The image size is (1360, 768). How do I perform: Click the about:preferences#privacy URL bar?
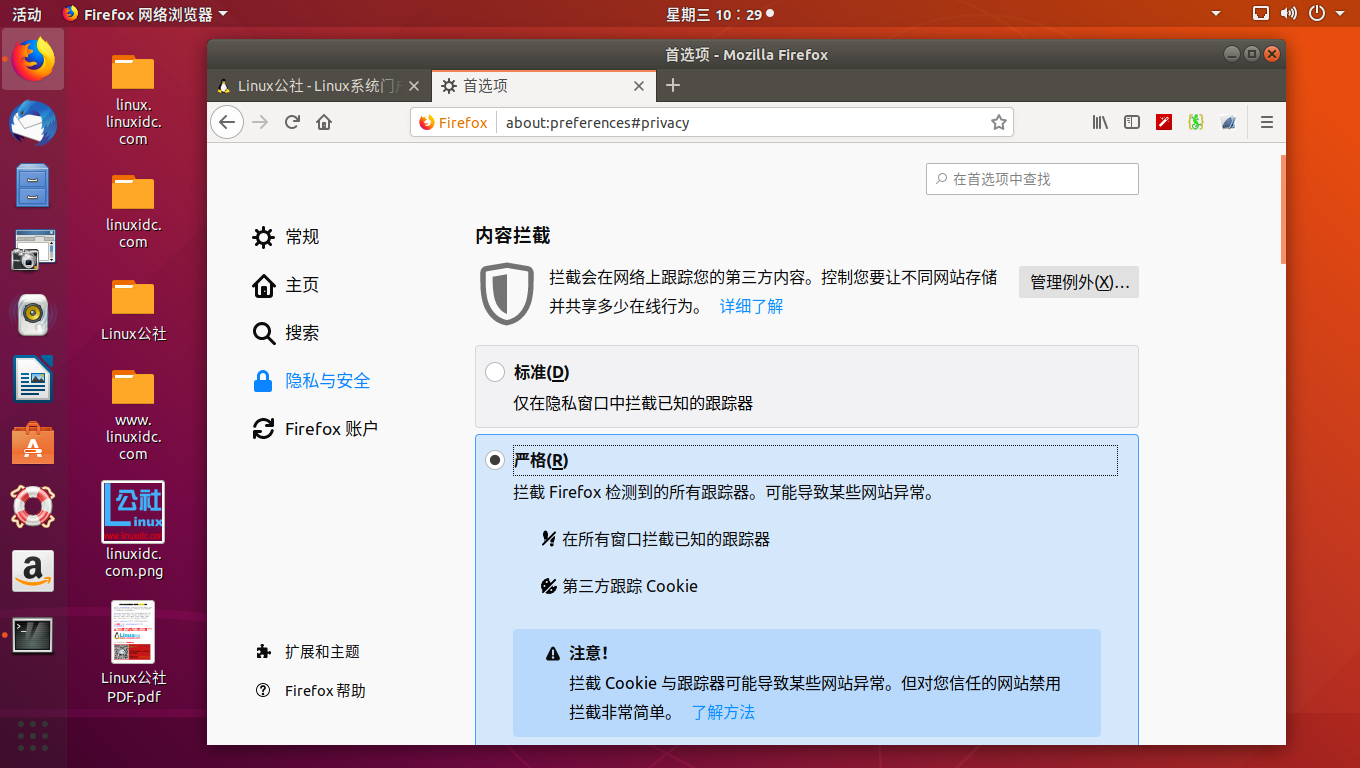741,122
